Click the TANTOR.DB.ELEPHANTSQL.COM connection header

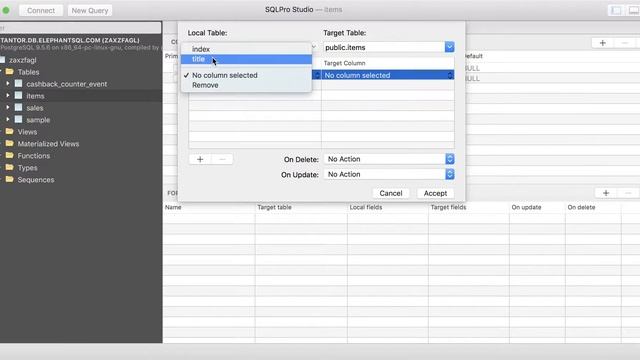[x=70, y=40]
